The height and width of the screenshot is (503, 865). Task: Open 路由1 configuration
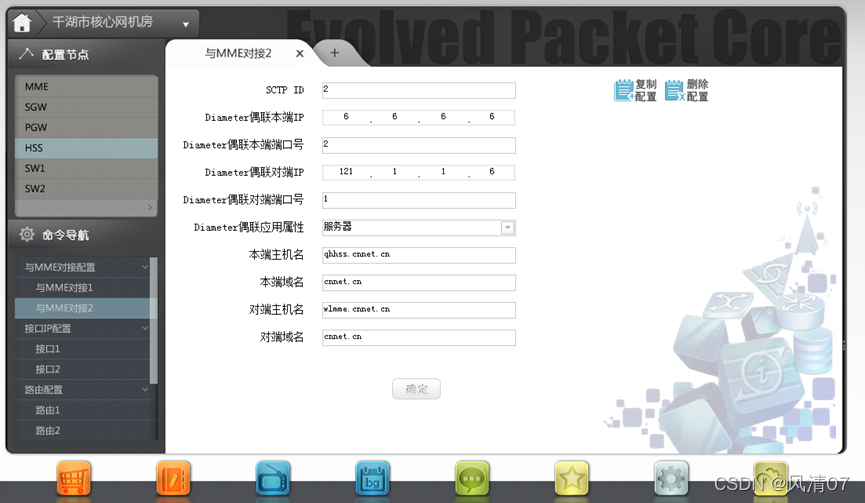pos(83,410)
